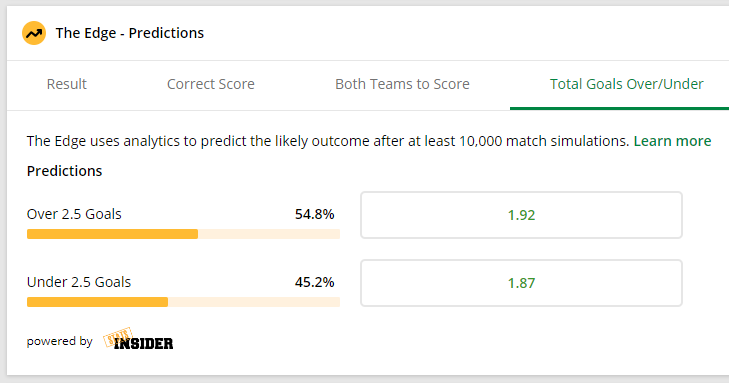Click the orange trending-arrow Edge icon

coord(34,33)
